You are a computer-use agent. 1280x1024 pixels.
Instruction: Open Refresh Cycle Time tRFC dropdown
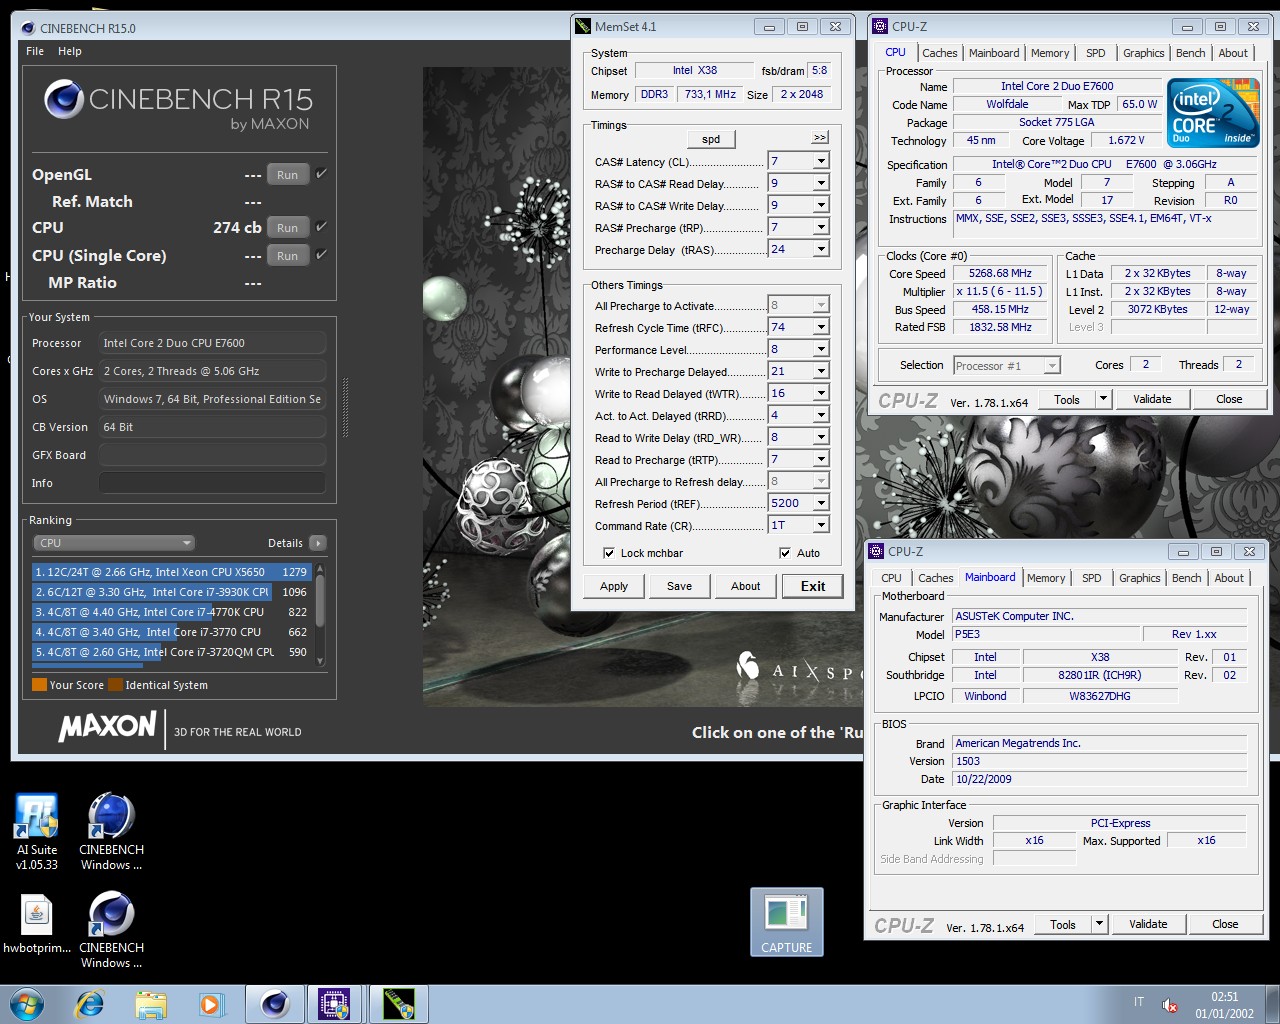click(821, 327)
